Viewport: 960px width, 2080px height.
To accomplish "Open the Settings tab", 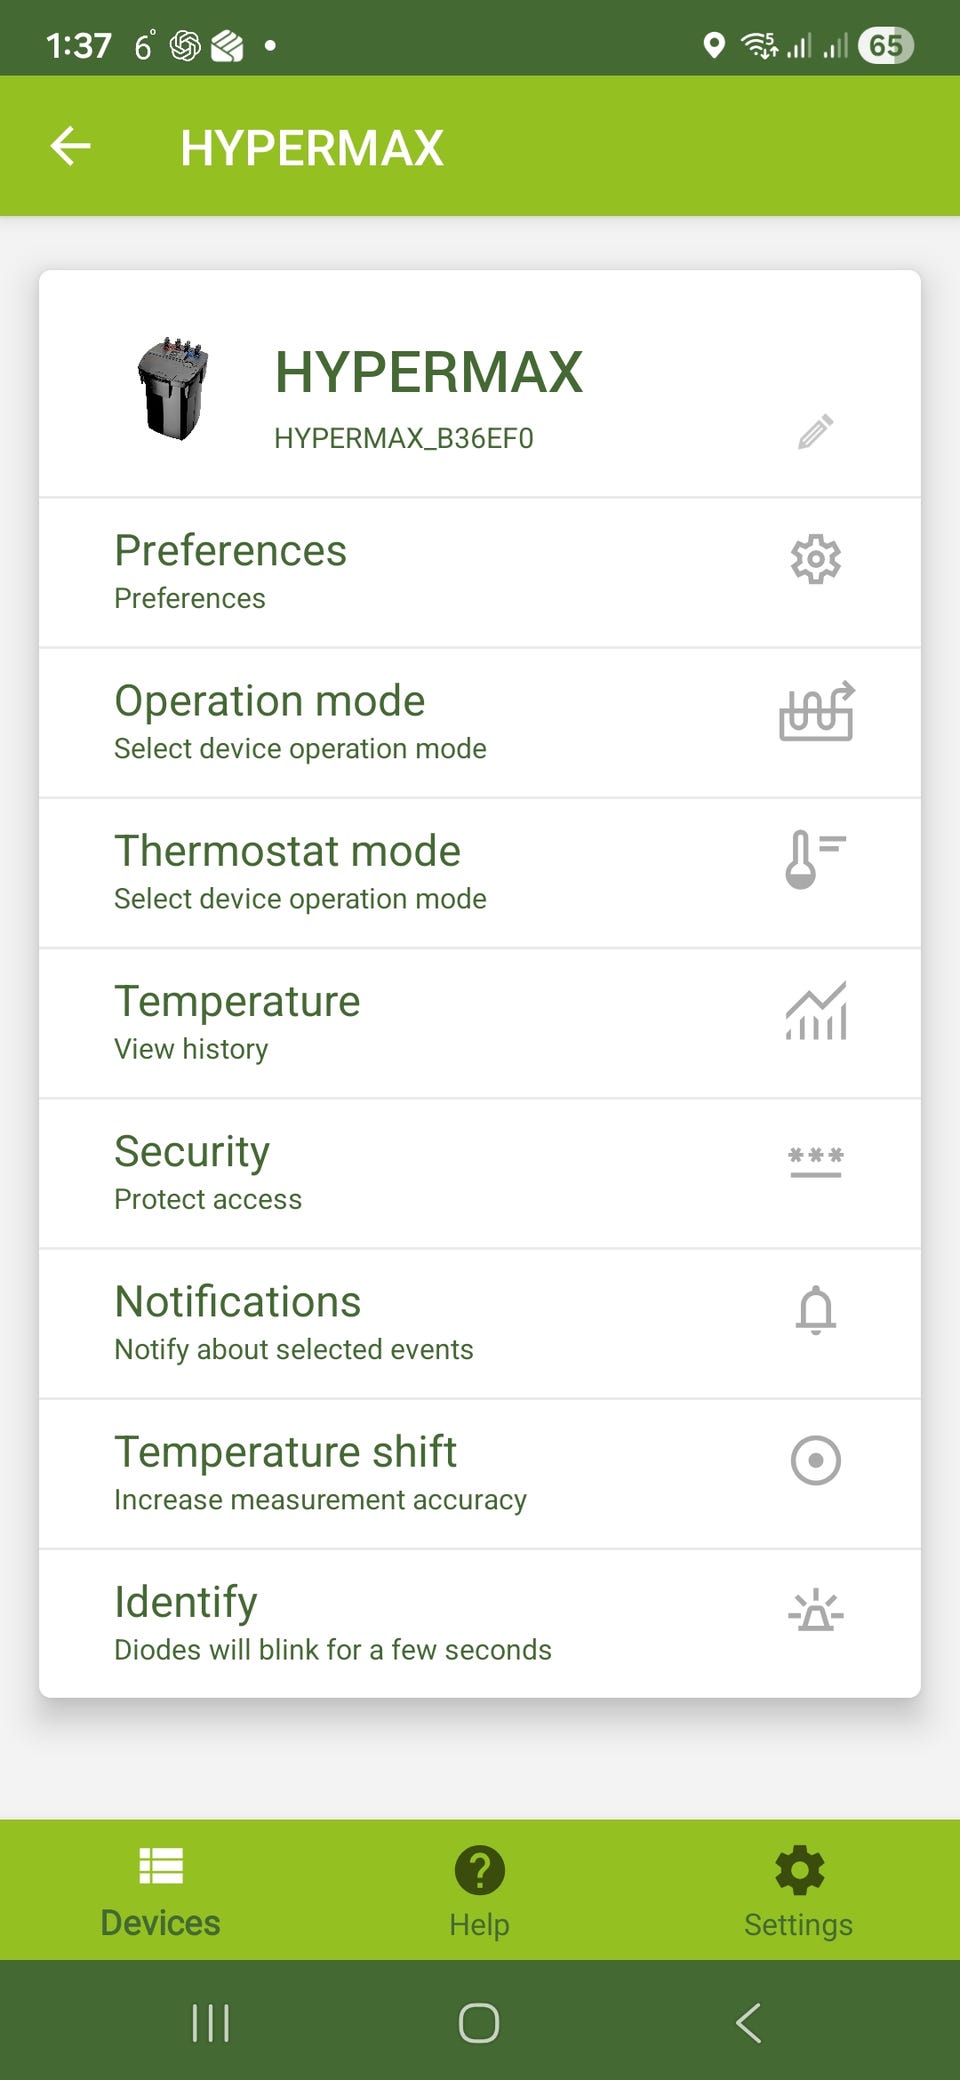I will (x=798, y=1890).
